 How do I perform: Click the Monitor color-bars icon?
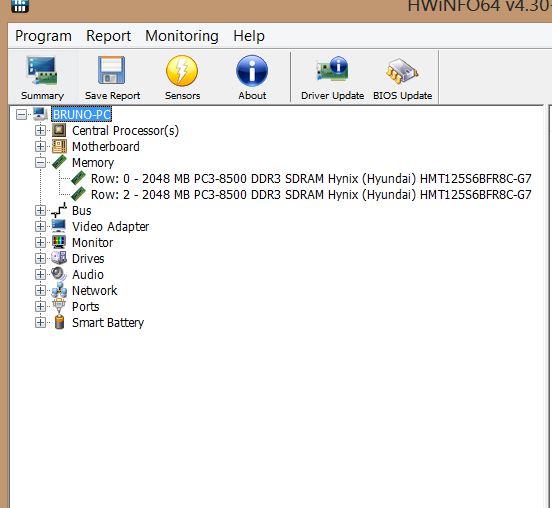click(x=59, y=242)
